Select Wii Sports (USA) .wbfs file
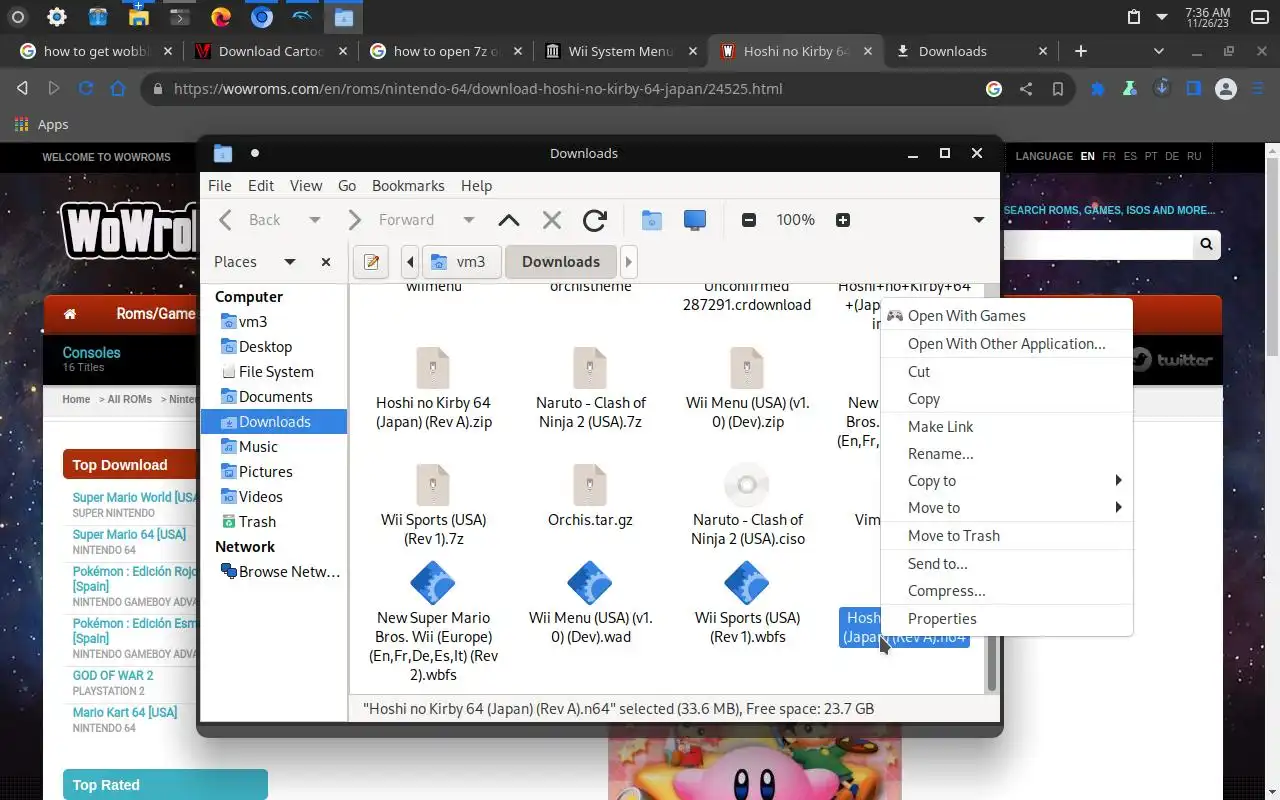Viewport: 1280px width, 800px height. coord(747,603)
